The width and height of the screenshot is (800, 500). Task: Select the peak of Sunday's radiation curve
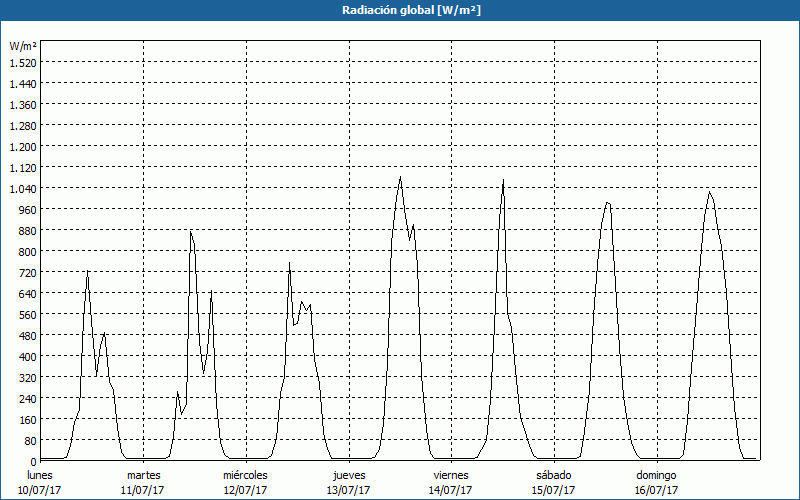(709, 192)
